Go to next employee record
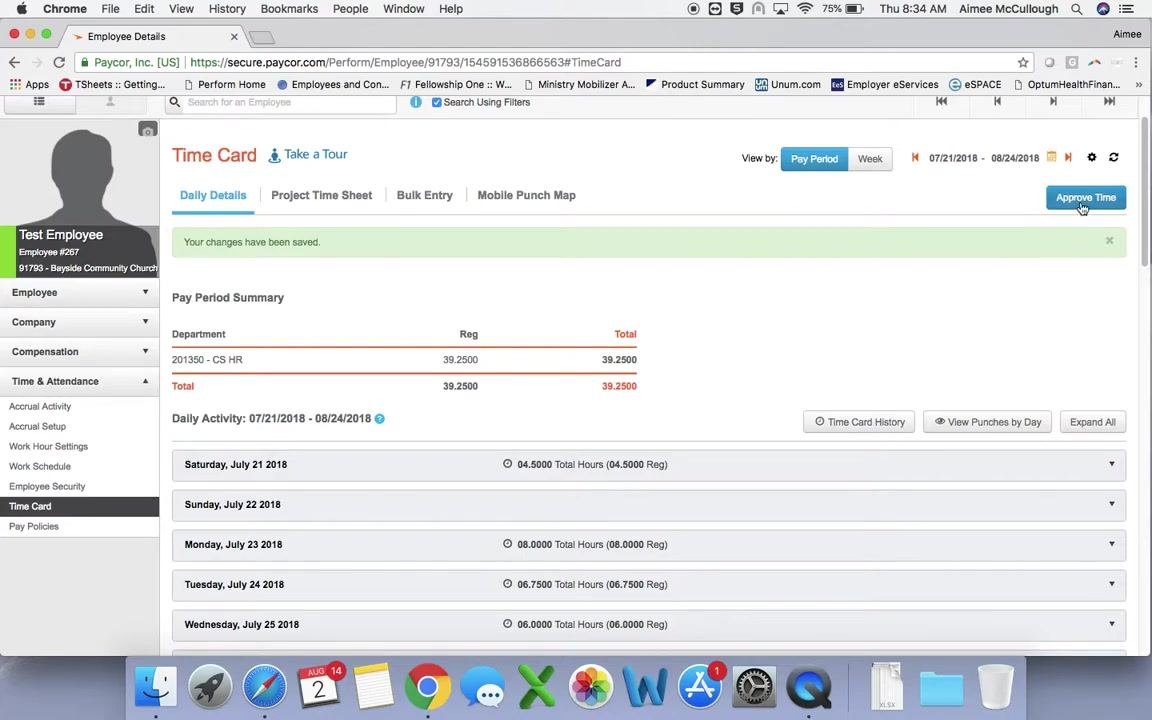Viewport: 1152px width, 720px height. pyautogui.click(x=1053, y=101)
